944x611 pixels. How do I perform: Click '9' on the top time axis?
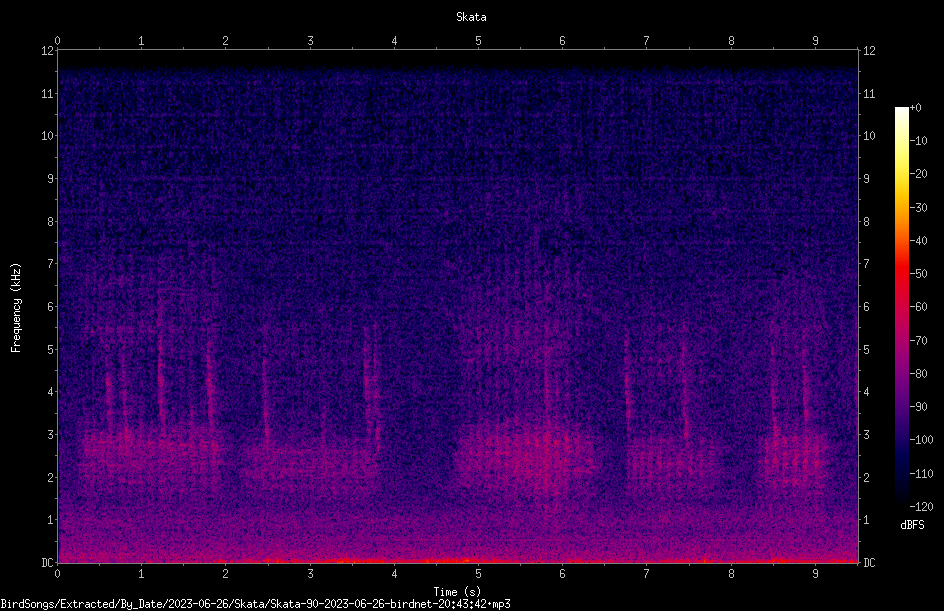click(x=815, y=41)
